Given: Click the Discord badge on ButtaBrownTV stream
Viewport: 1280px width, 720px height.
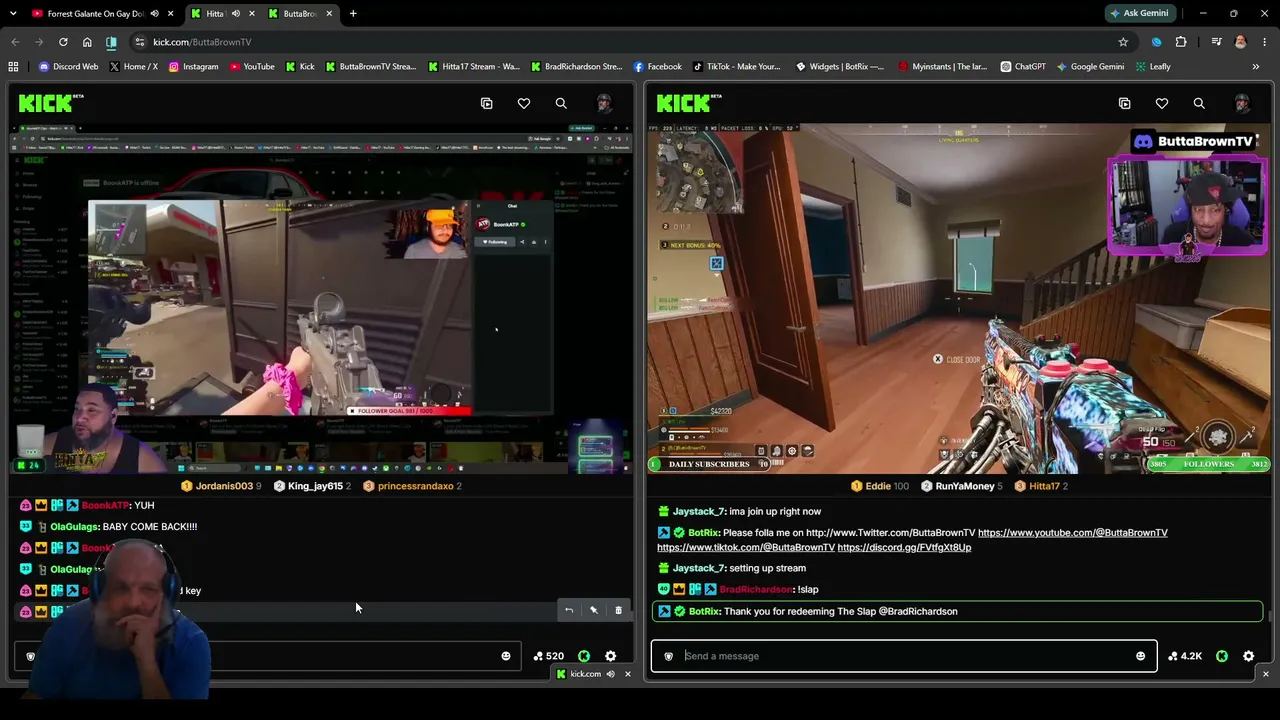Looking at the screenshot, I should 1143,141.
